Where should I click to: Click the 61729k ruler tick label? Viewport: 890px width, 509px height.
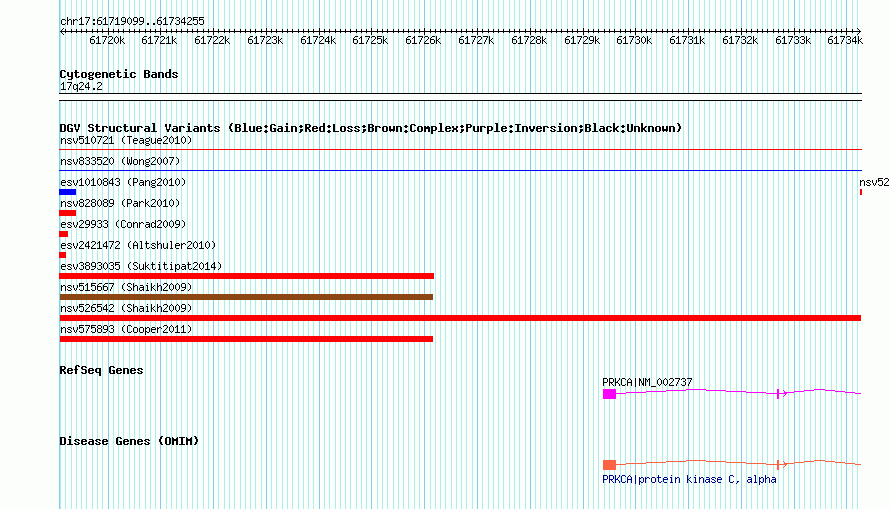click(582, 40)
